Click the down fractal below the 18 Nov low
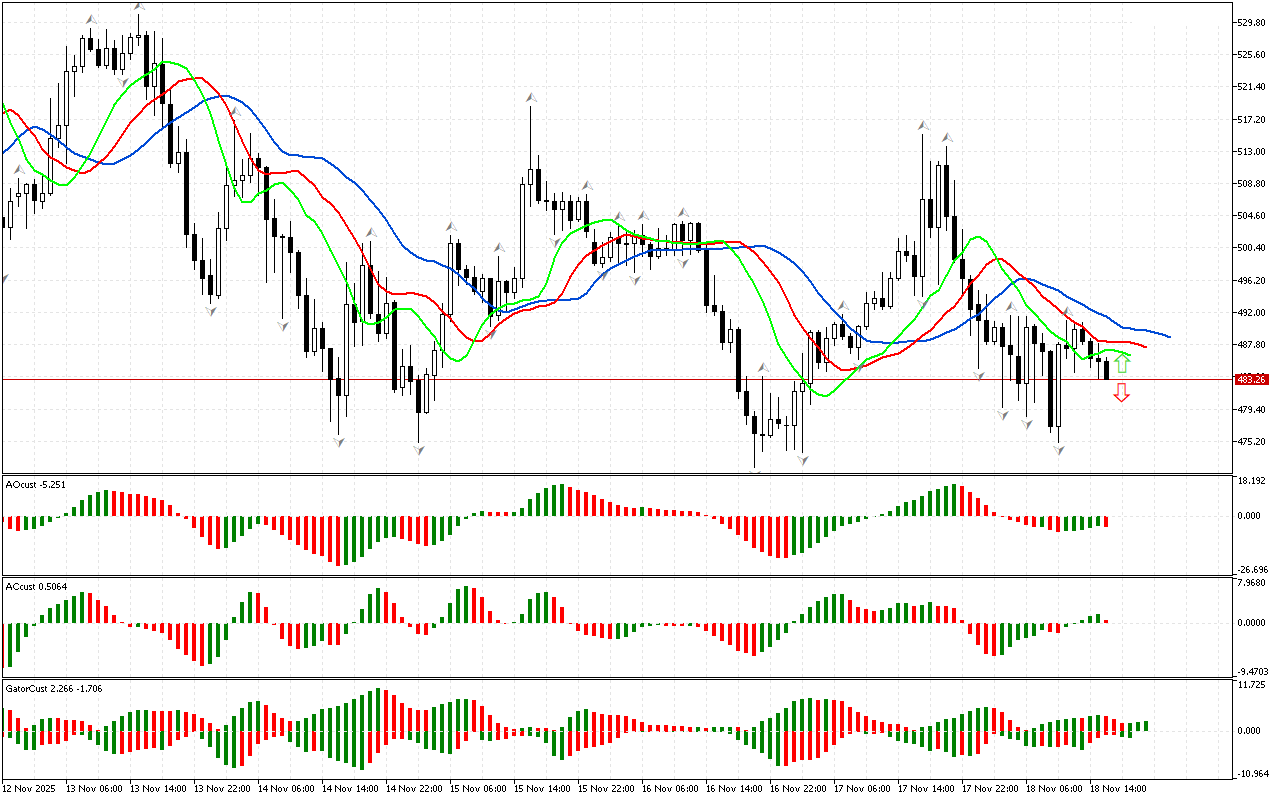1280x800 pixels. tap(1058, 451)
